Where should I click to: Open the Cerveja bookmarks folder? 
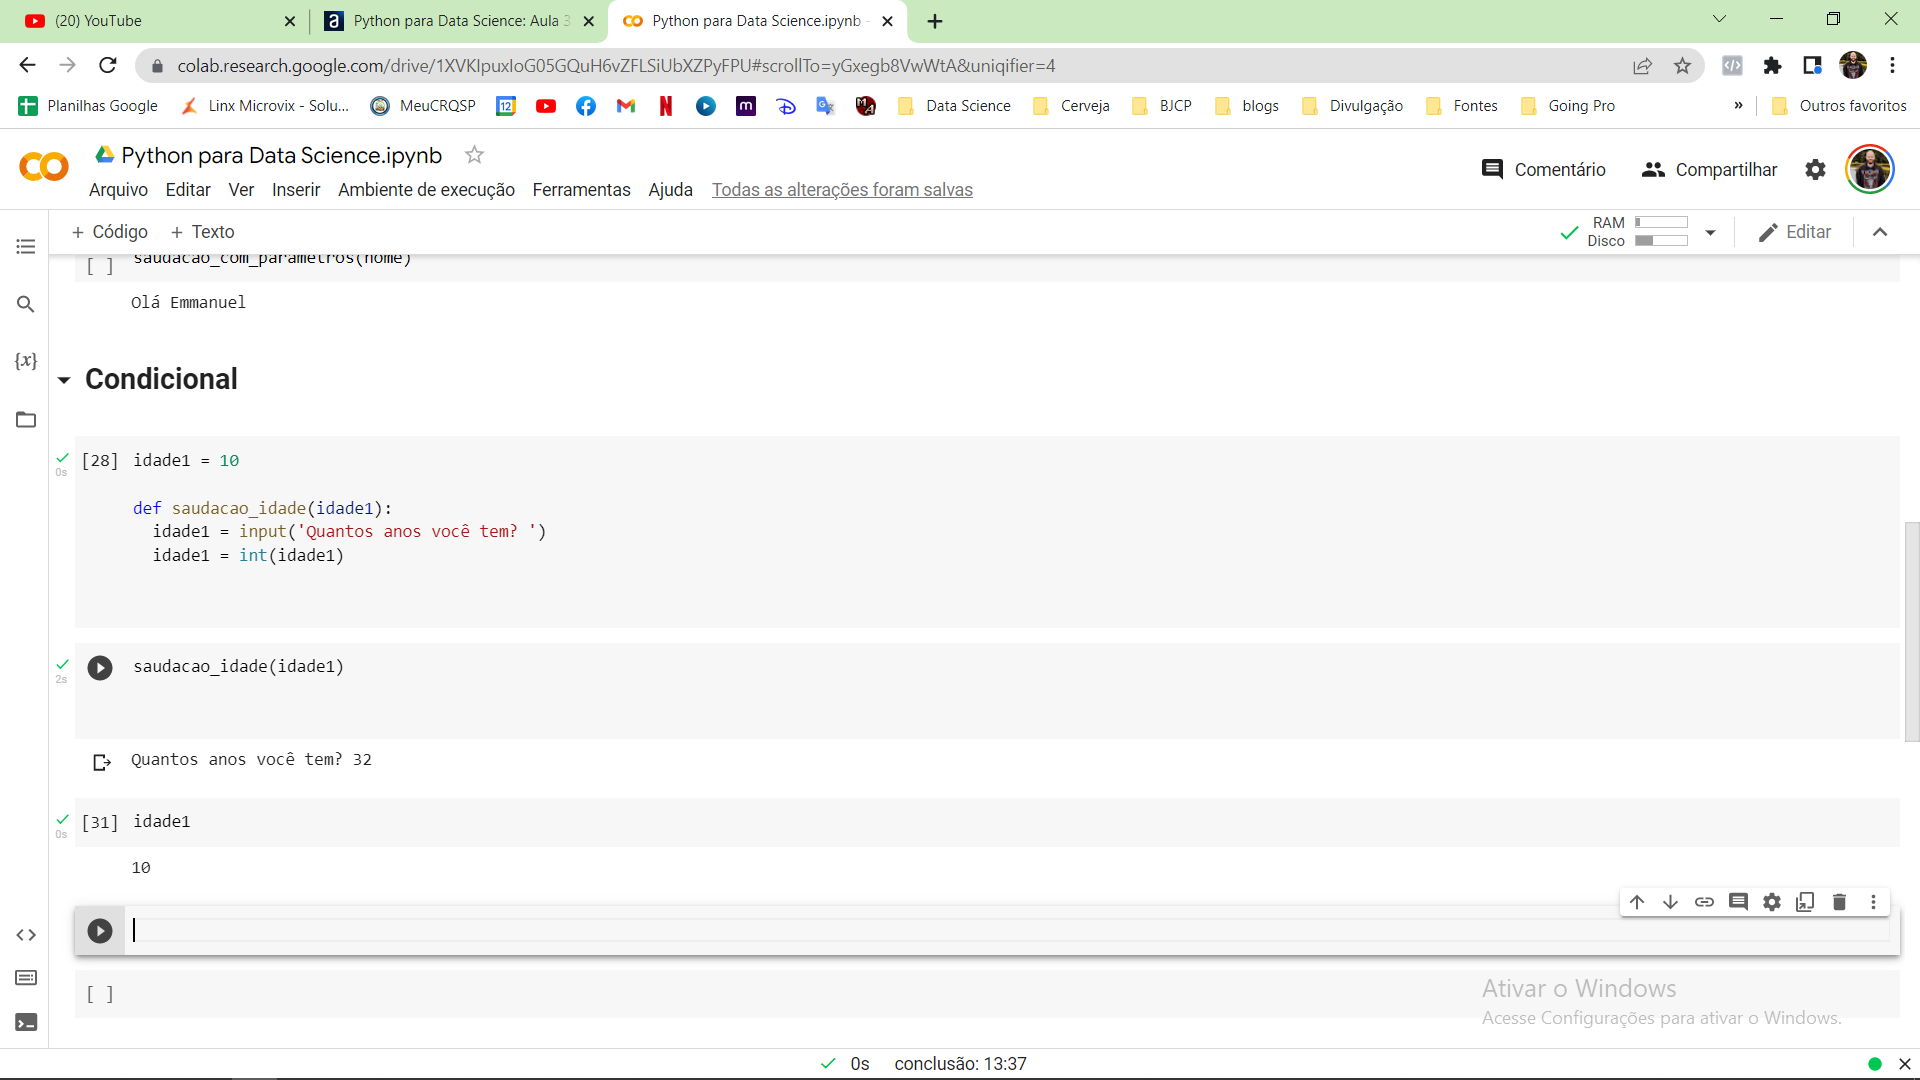click(1071, 106)
